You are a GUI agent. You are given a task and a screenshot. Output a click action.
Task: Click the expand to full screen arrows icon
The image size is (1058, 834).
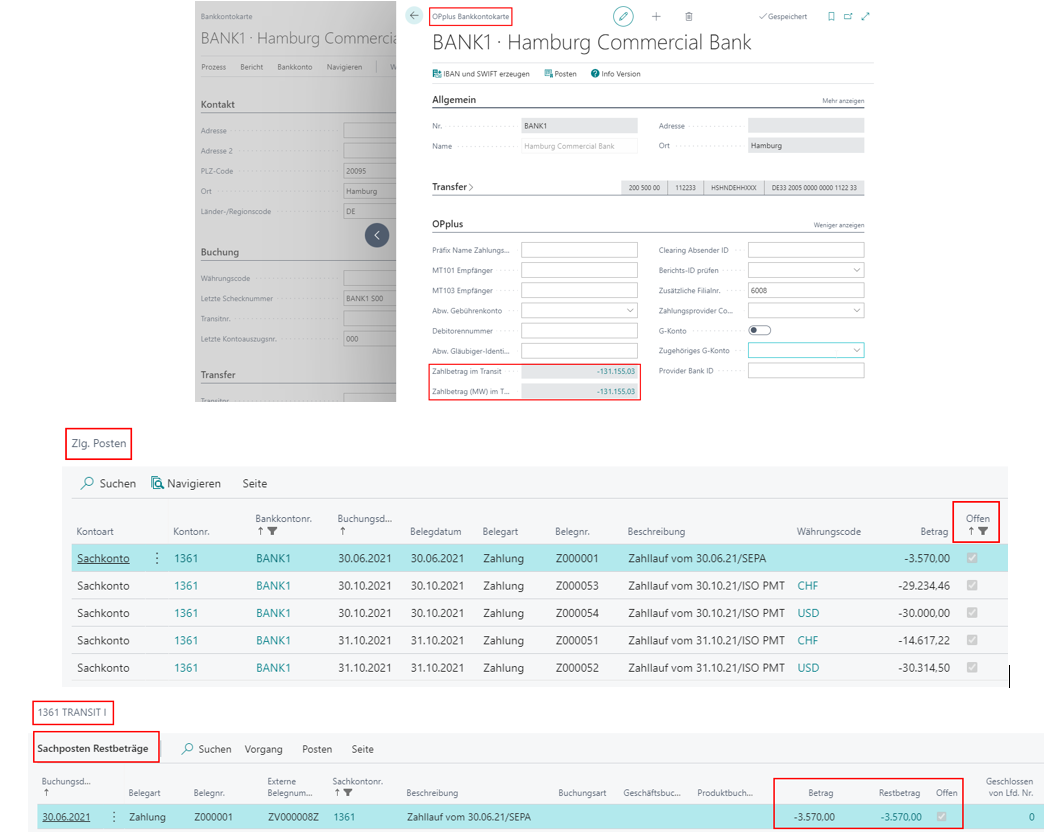pyautogui.click(x=866, y=16)
